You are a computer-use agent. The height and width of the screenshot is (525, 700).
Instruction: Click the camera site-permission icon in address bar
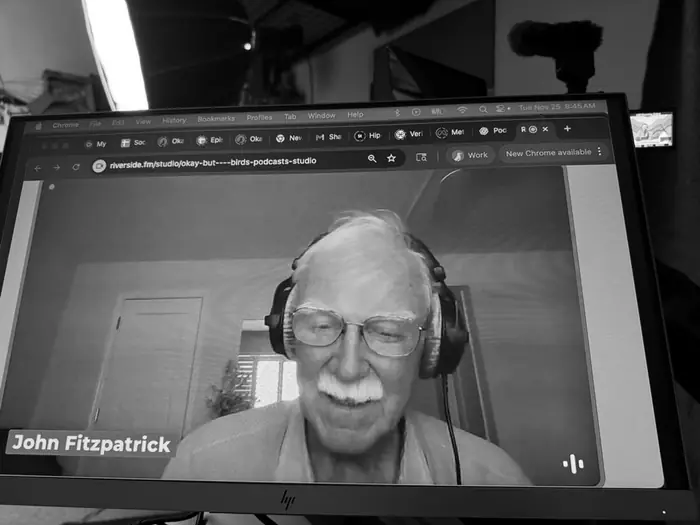(x=99, y=166)
